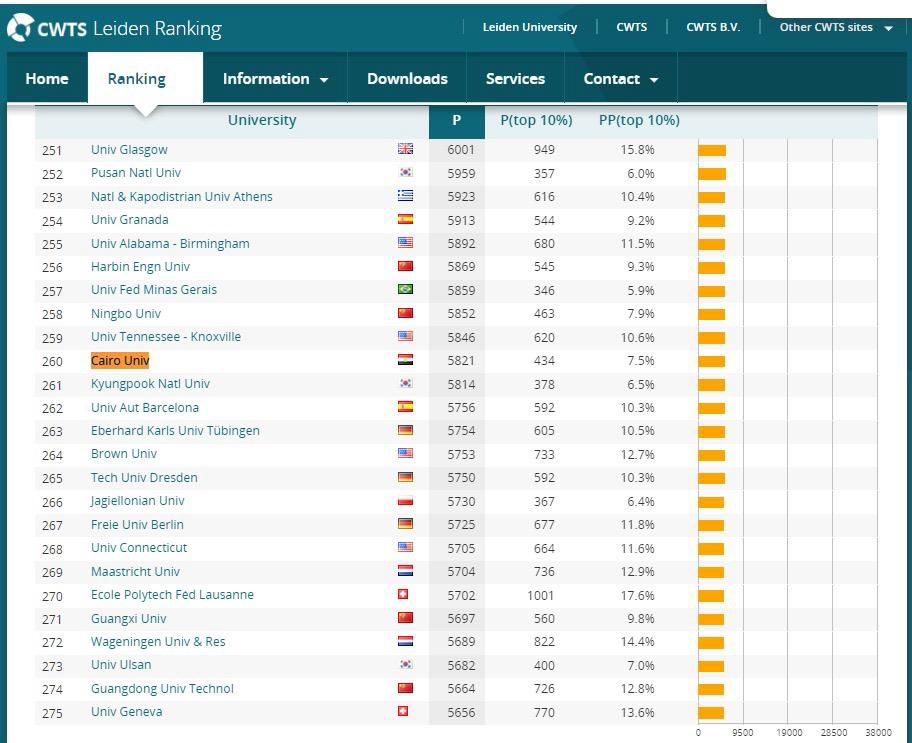912x743 pixels.
Task: Sort by the P column header
Action: click(x=456, y=120)
